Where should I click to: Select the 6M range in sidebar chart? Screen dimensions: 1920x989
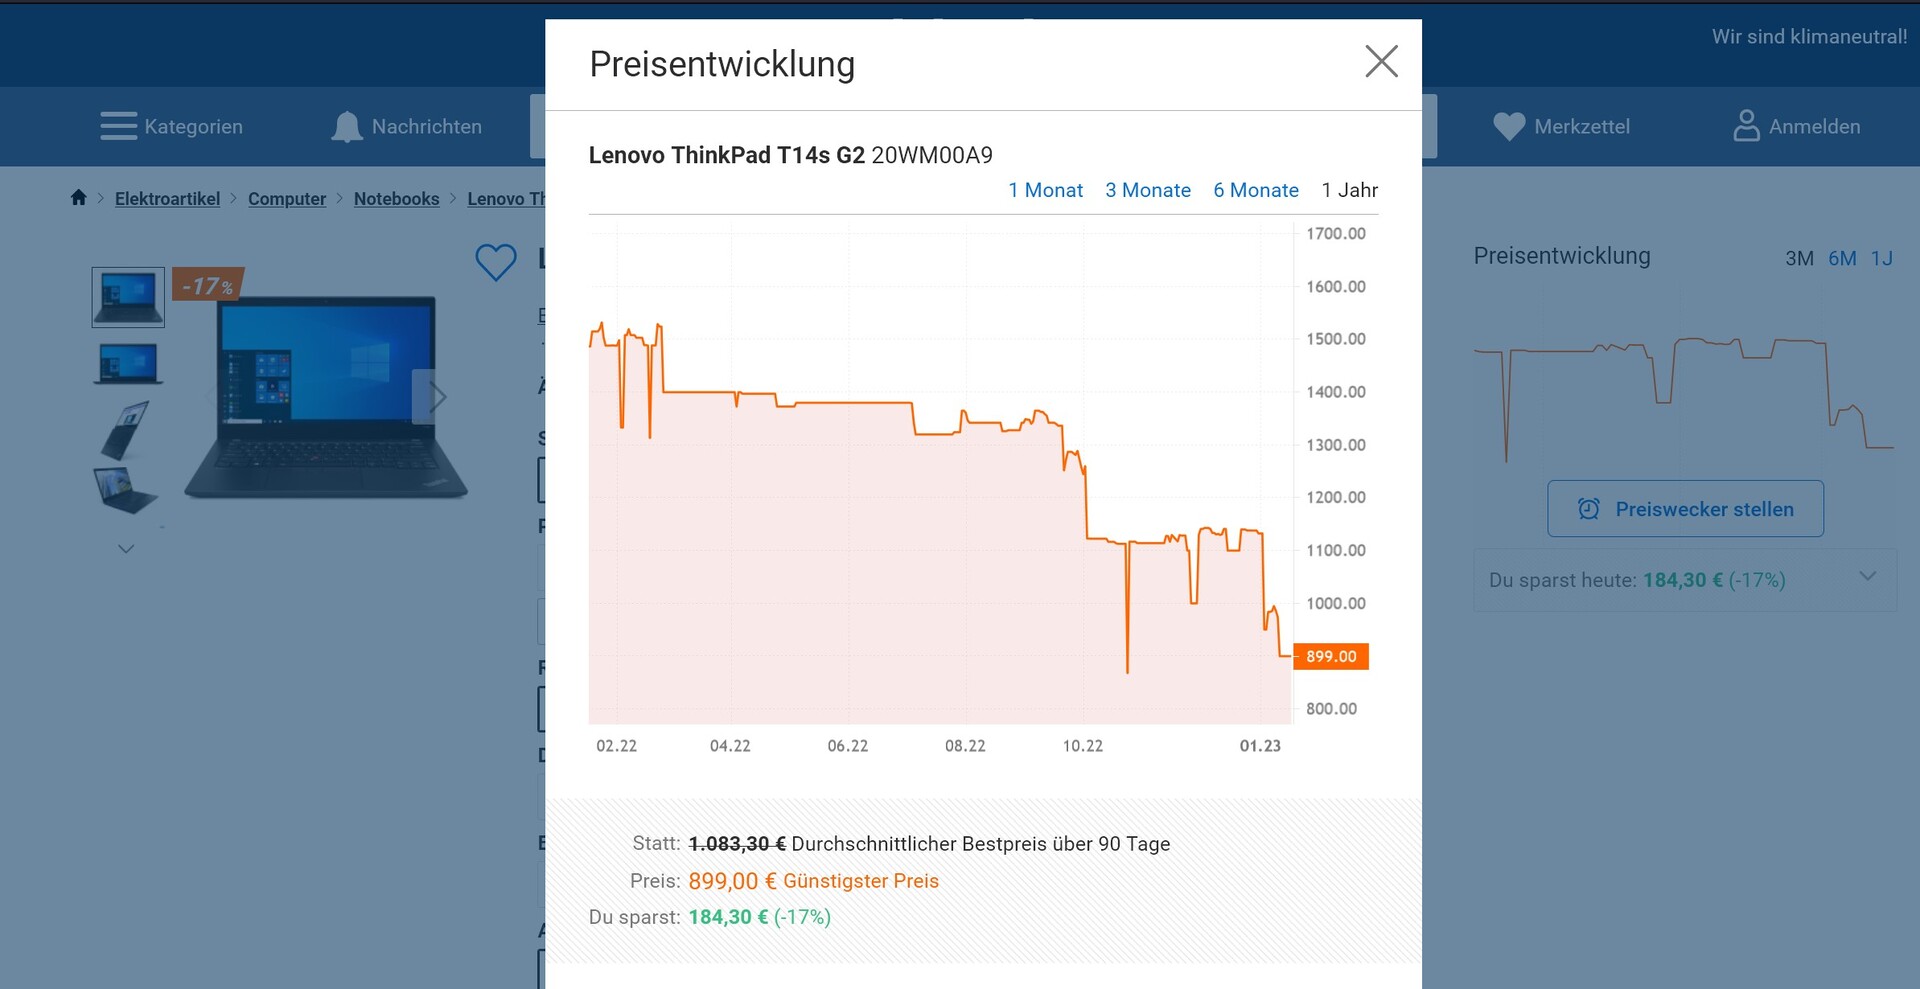click(x=1842, y=259)
